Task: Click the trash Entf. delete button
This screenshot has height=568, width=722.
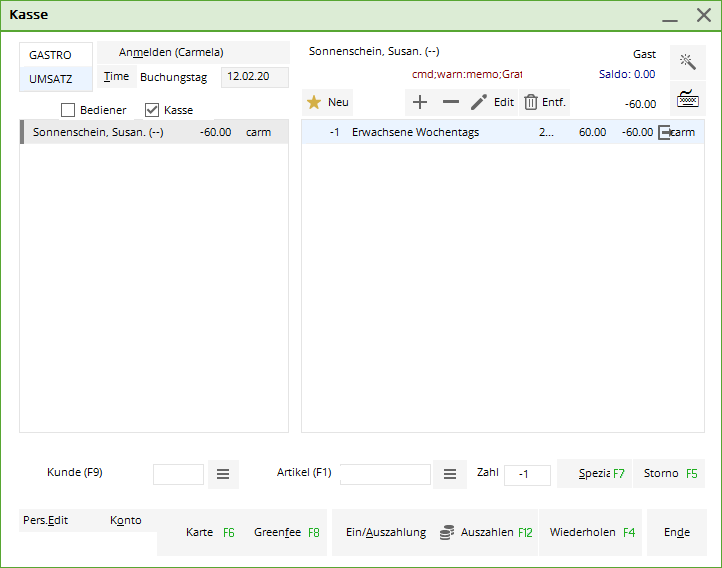Action: coord(544,102)
